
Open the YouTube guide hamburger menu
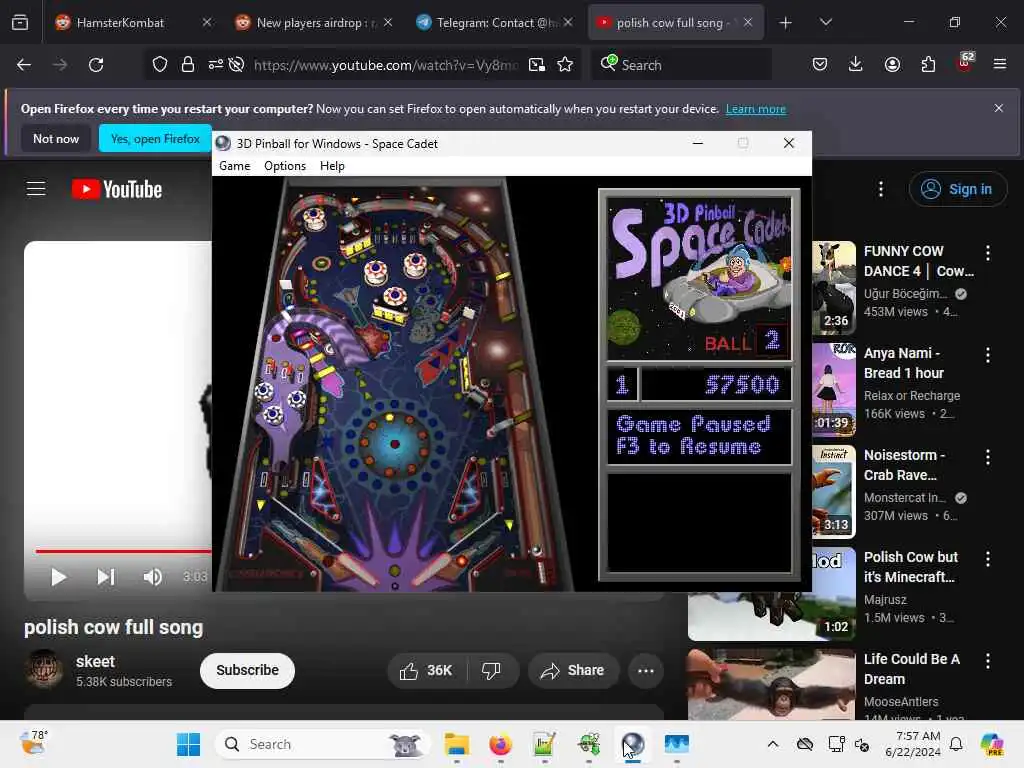pyautogui.click(x=36, y=189)
